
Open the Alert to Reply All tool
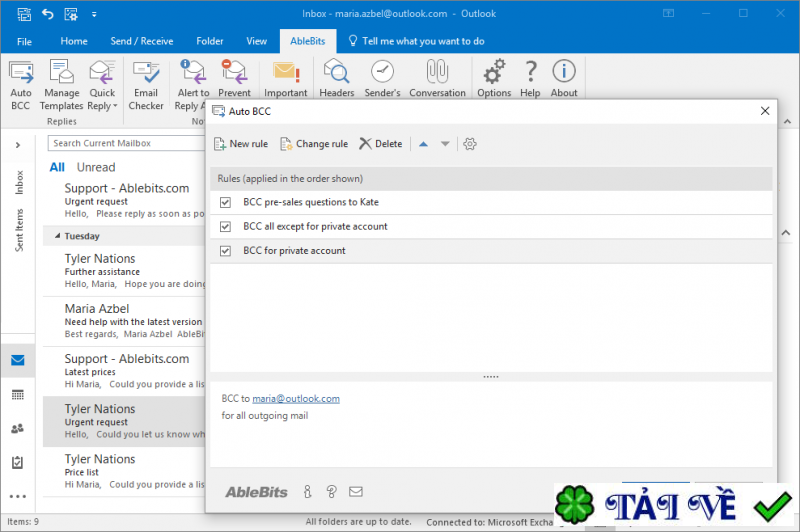pos(193,85)
